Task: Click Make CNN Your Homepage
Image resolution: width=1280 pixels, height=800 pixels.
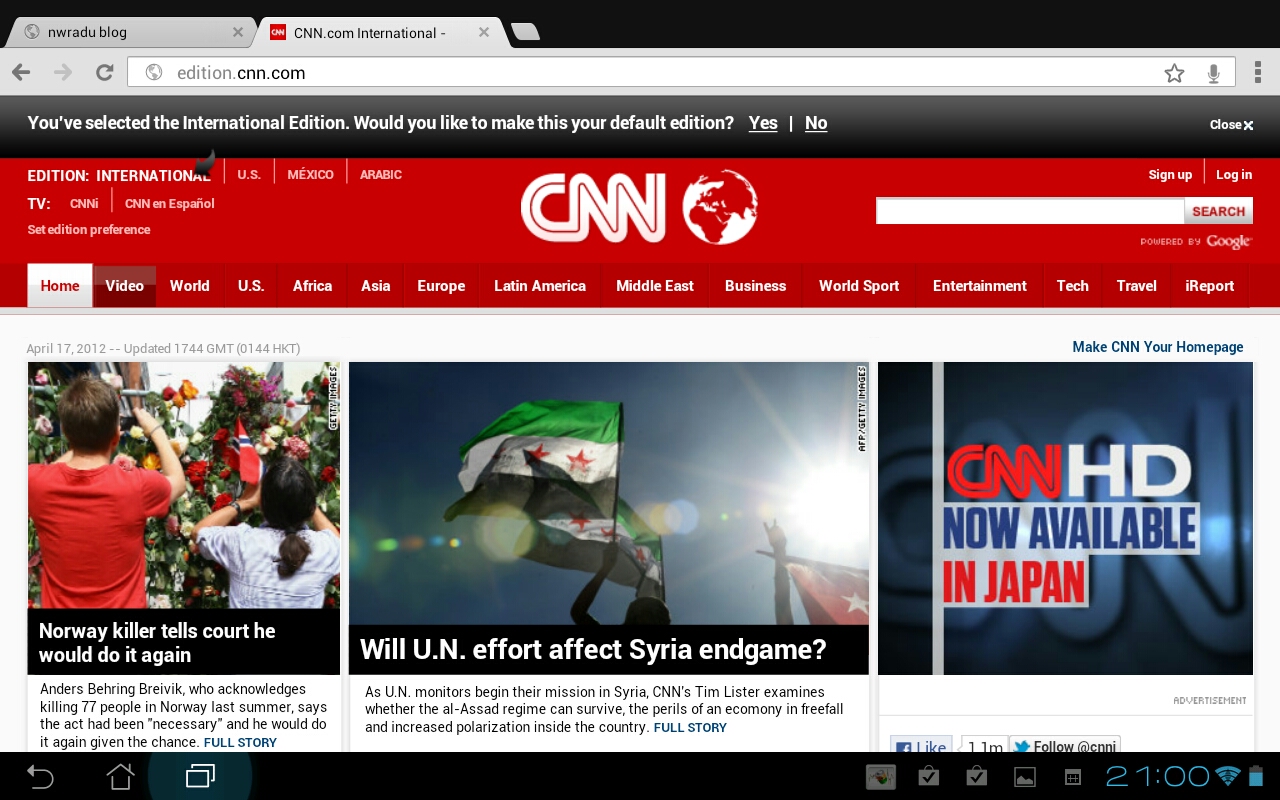Action: 1158,347
